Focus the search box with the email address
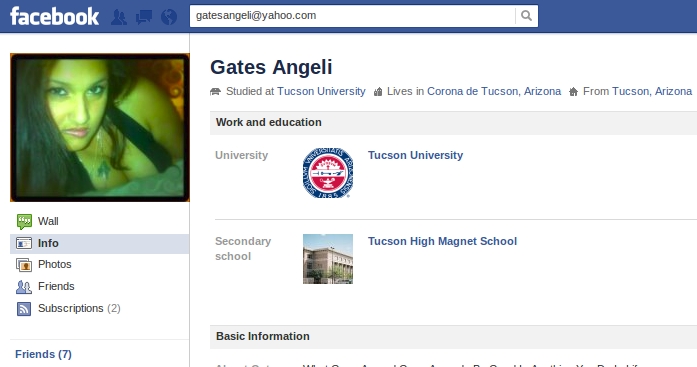Screen dimensions: 697x367 pyautogui.click(x=353, y=16)
